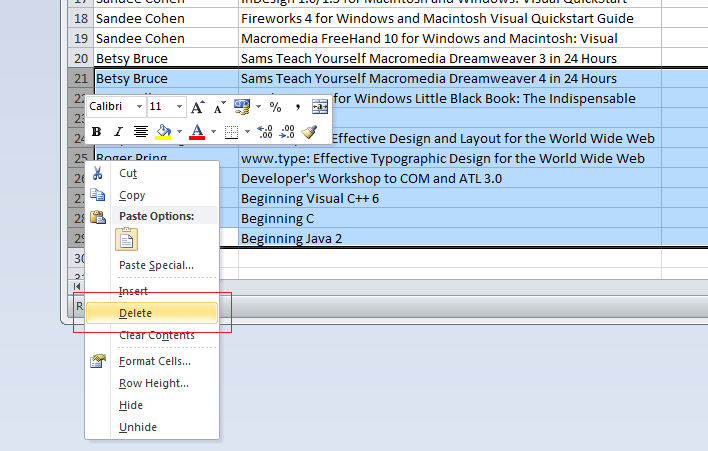
Task: Apply the red Font Color
Action: point(197,131)
